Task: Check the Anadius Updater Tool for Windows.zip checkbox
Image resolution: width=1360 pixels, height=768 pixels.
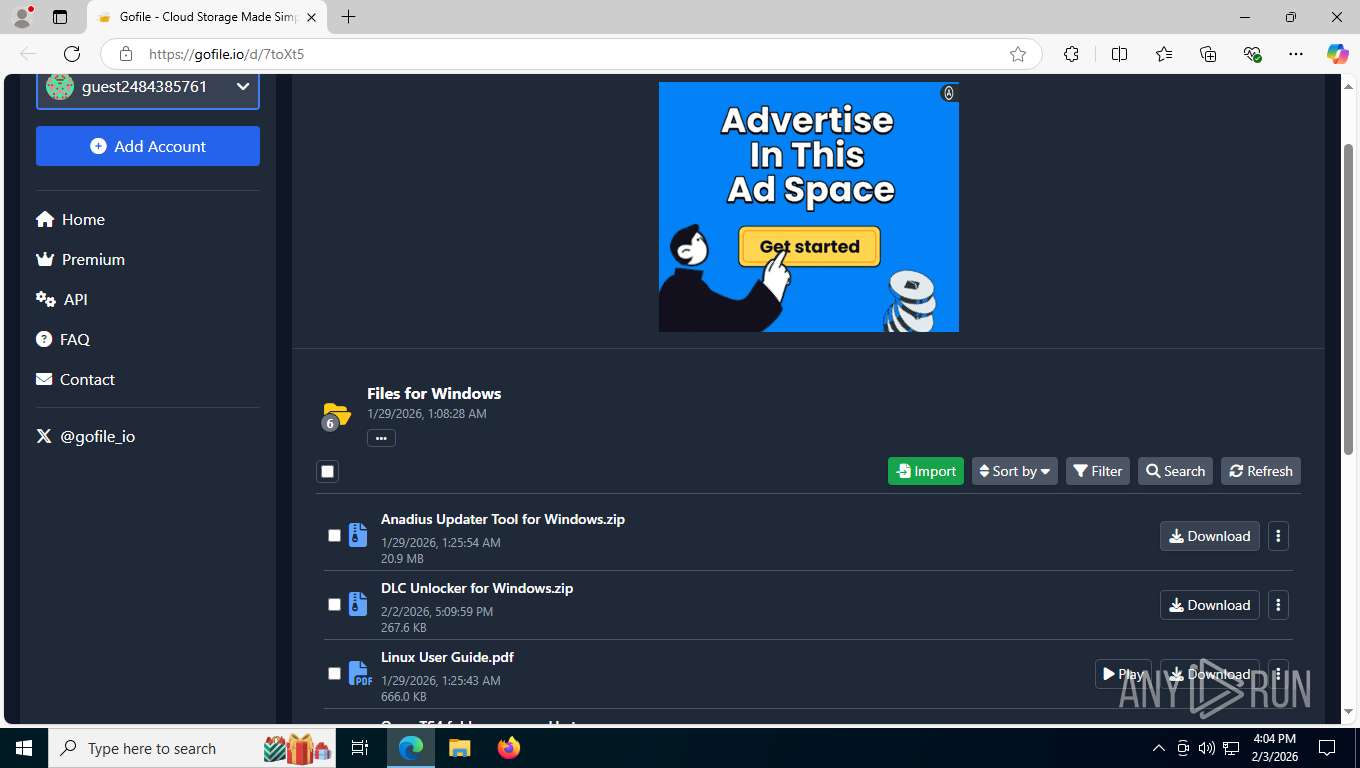Action: pos(334,535)
